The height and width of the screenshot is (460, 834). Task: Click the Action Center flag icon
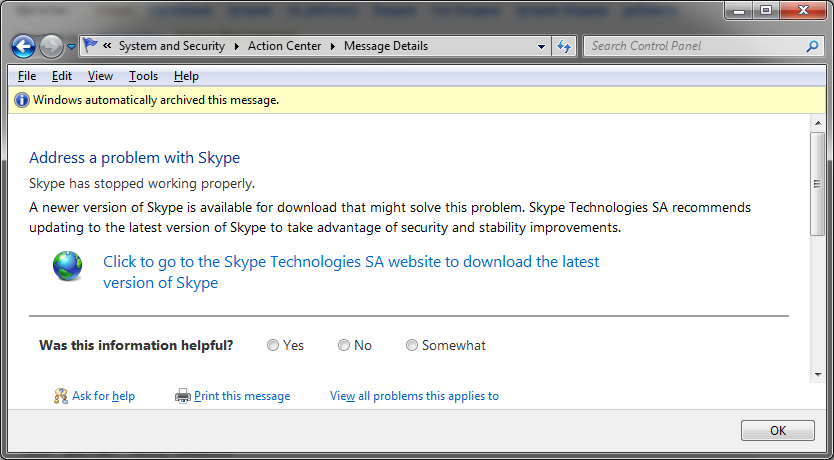pyautogui.click(x=91, y=46)
